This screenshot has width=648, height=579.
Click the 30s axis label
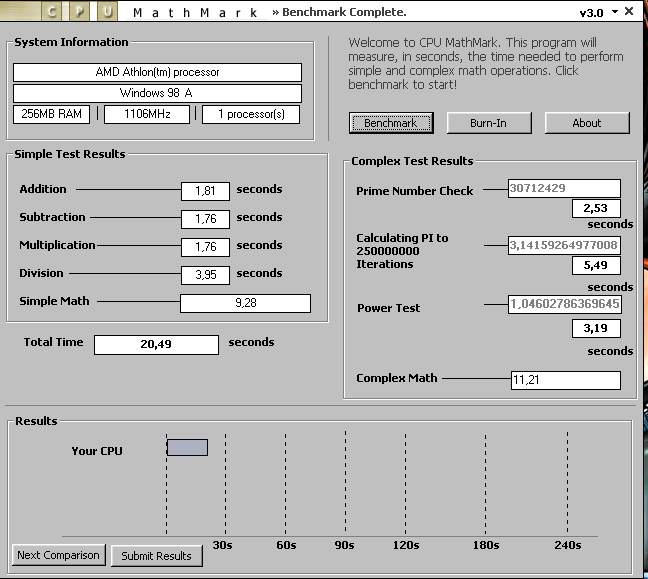[222, 545]
